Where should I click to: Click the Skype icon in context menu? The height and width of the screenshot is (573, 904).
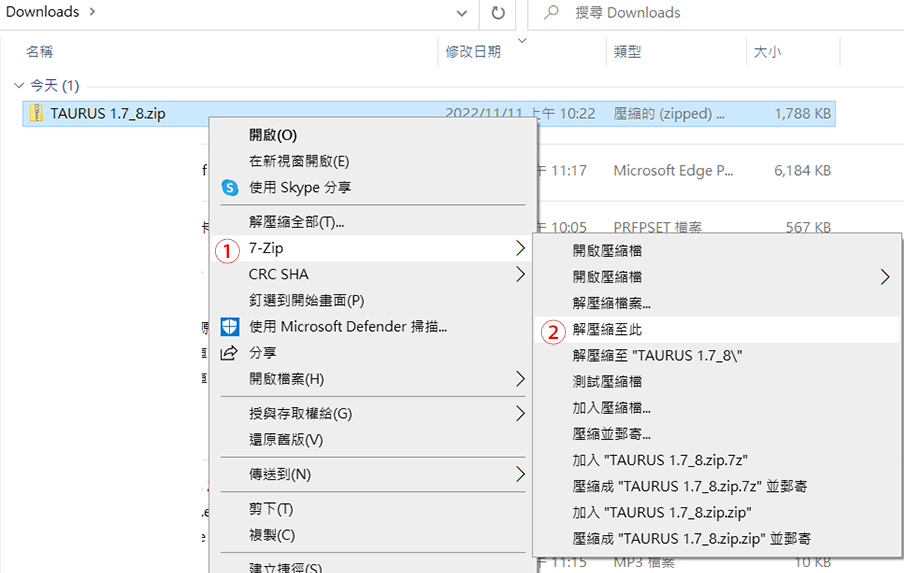(x=230, y=187)
